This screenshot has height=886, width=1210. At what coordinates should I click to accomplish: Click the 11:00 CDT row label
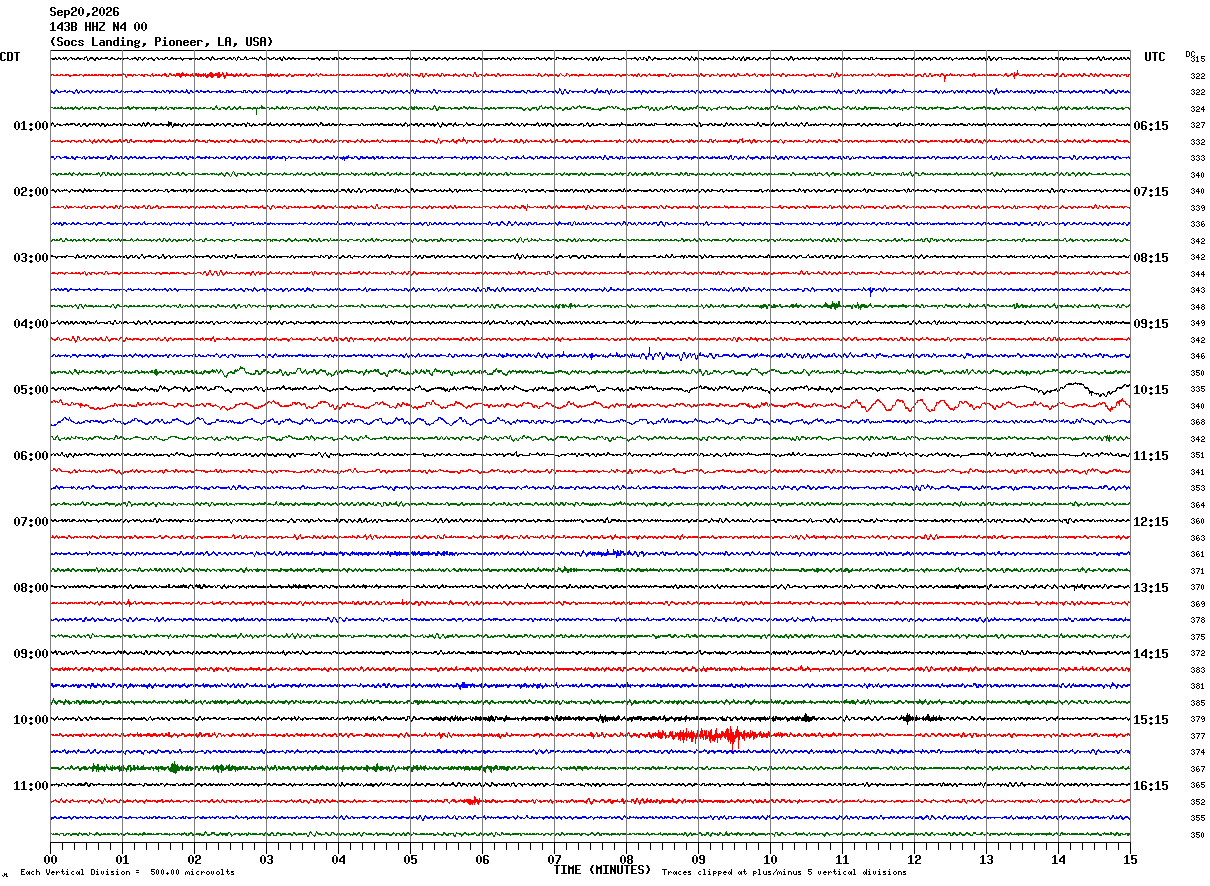31,786
